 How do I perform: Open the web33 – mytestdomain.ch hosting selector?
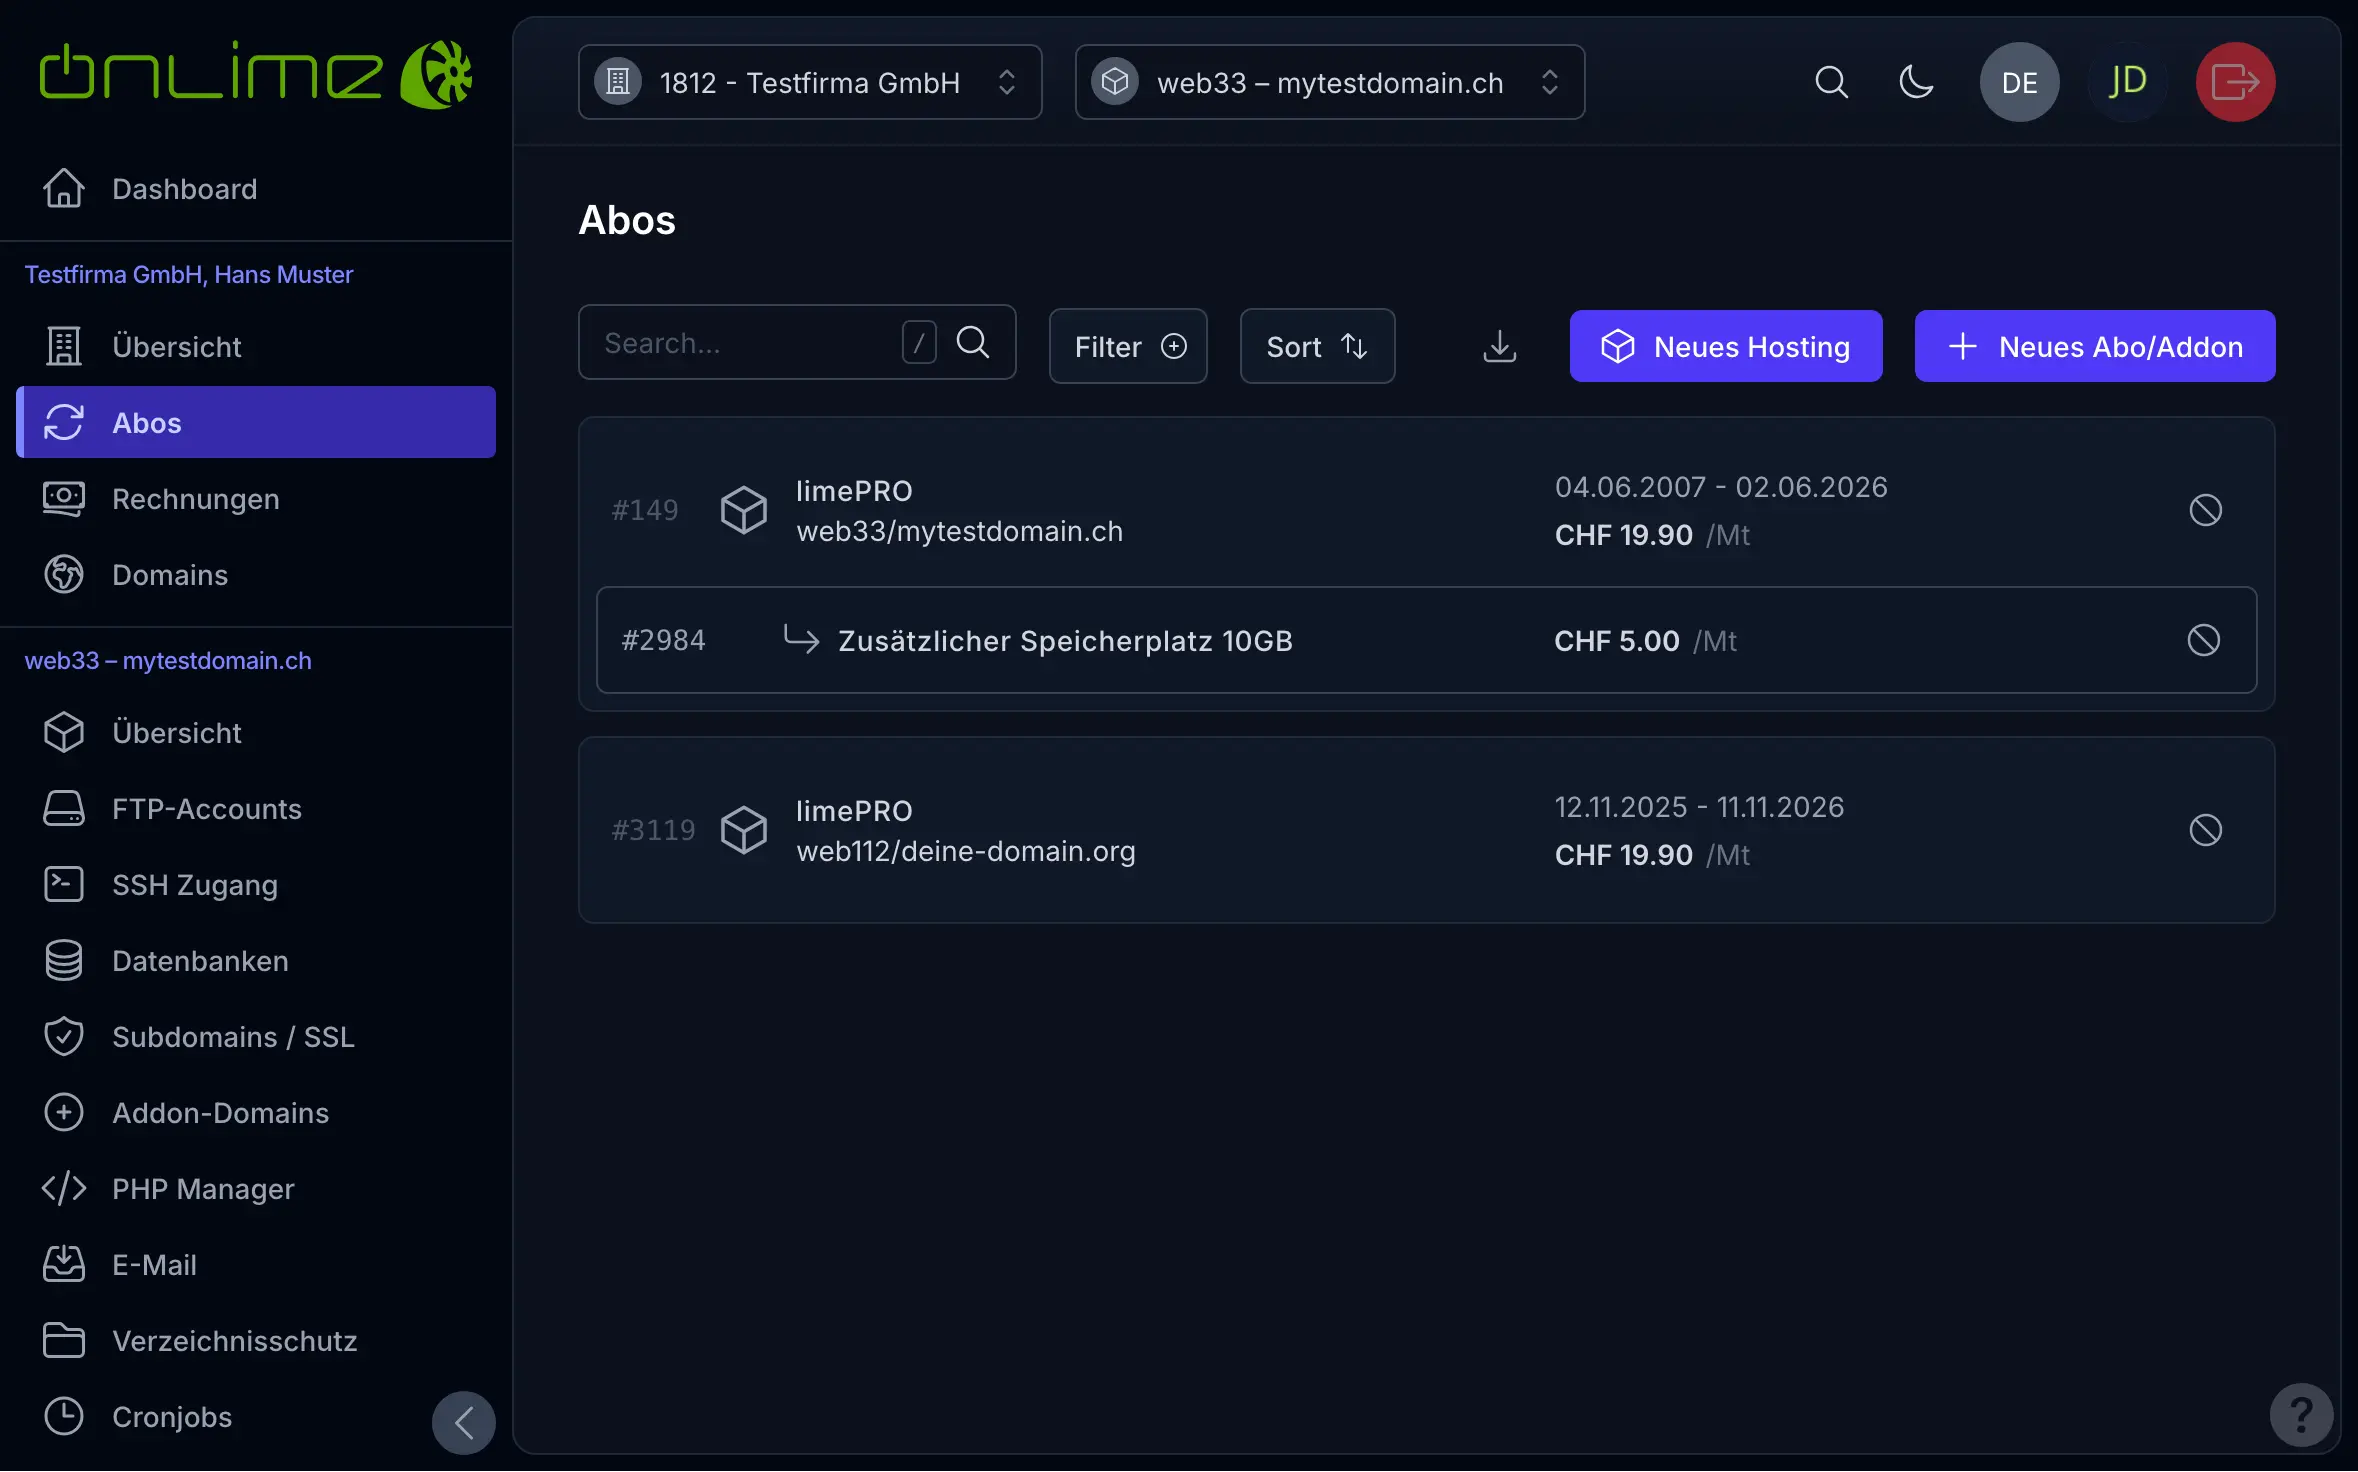tap(1329, 82)
